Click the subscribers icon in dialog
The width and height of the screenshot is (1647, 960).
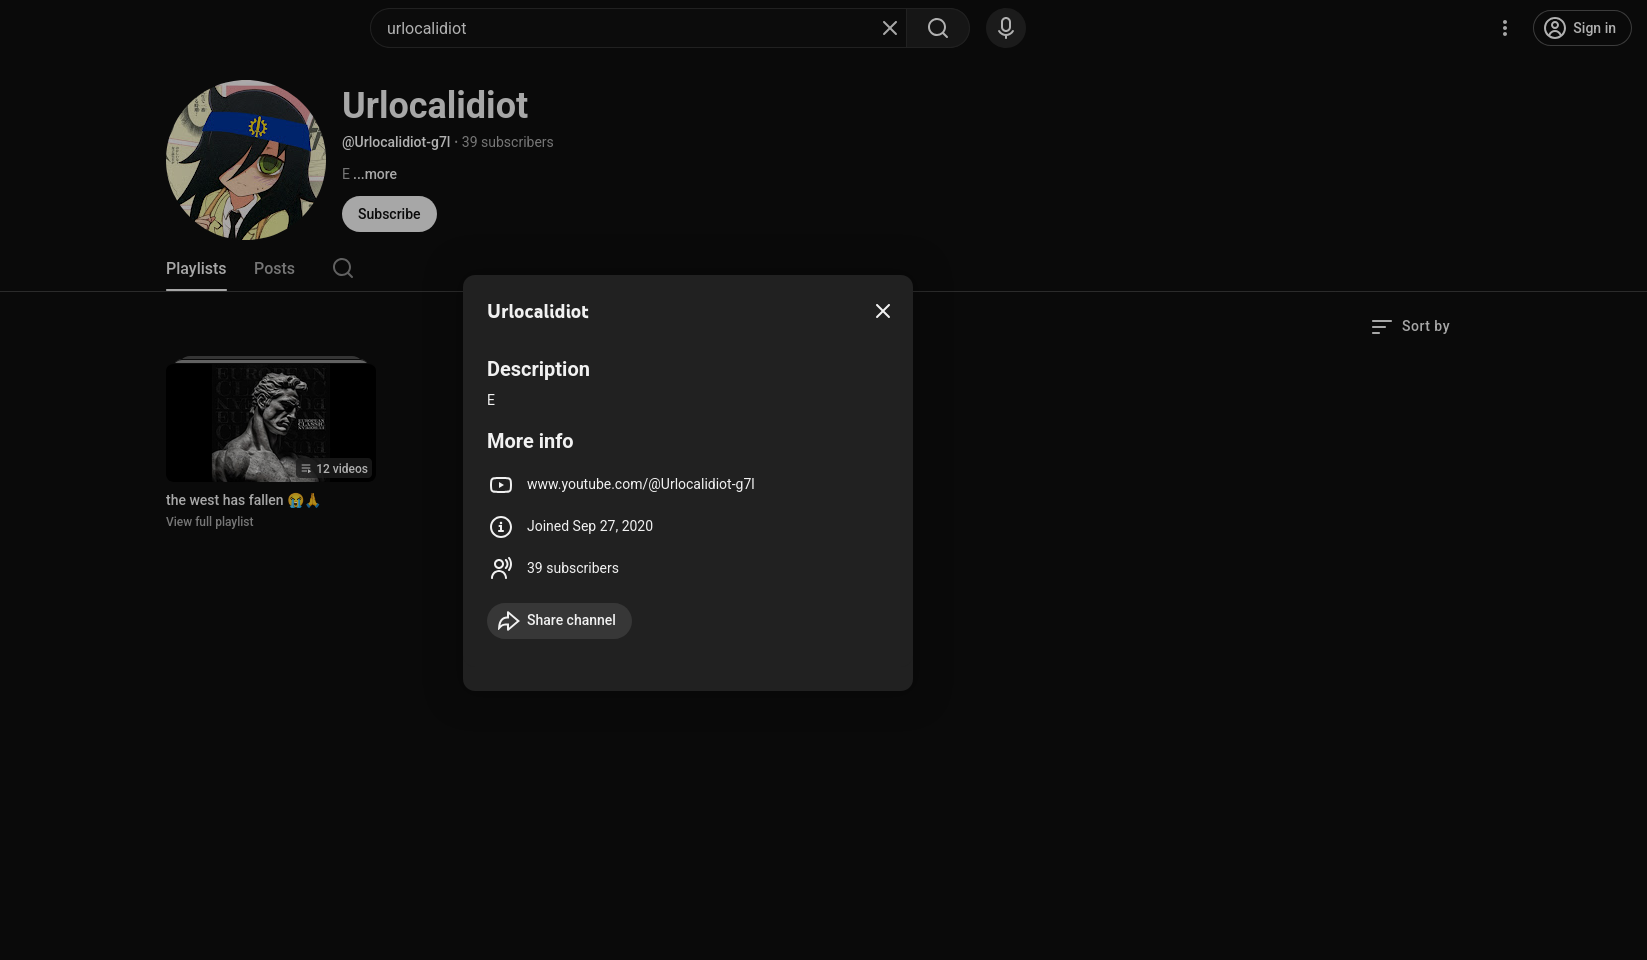(x=501, y=568)
